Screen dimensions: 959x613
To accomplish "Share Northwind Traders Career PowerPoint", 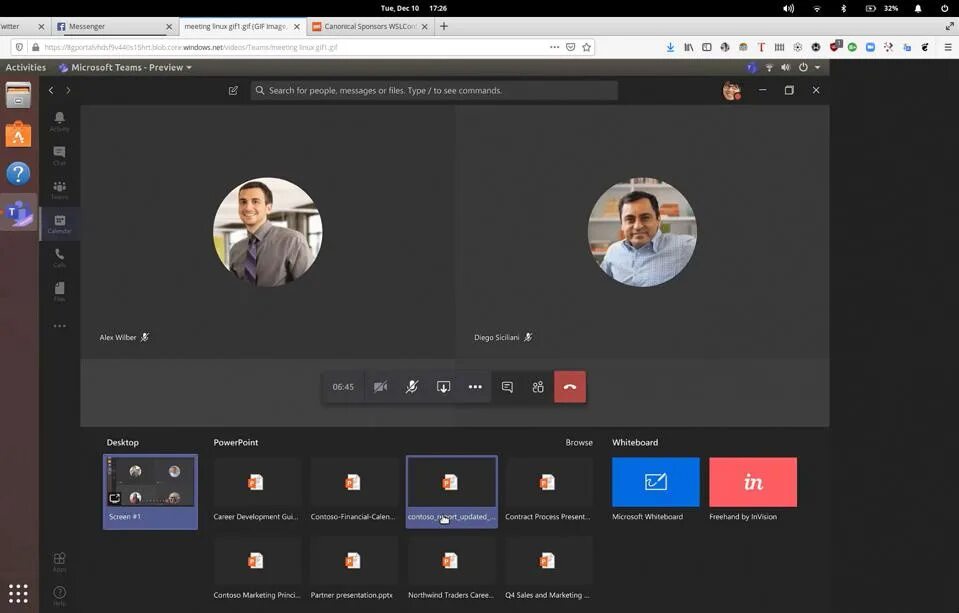I will (450, 569).
